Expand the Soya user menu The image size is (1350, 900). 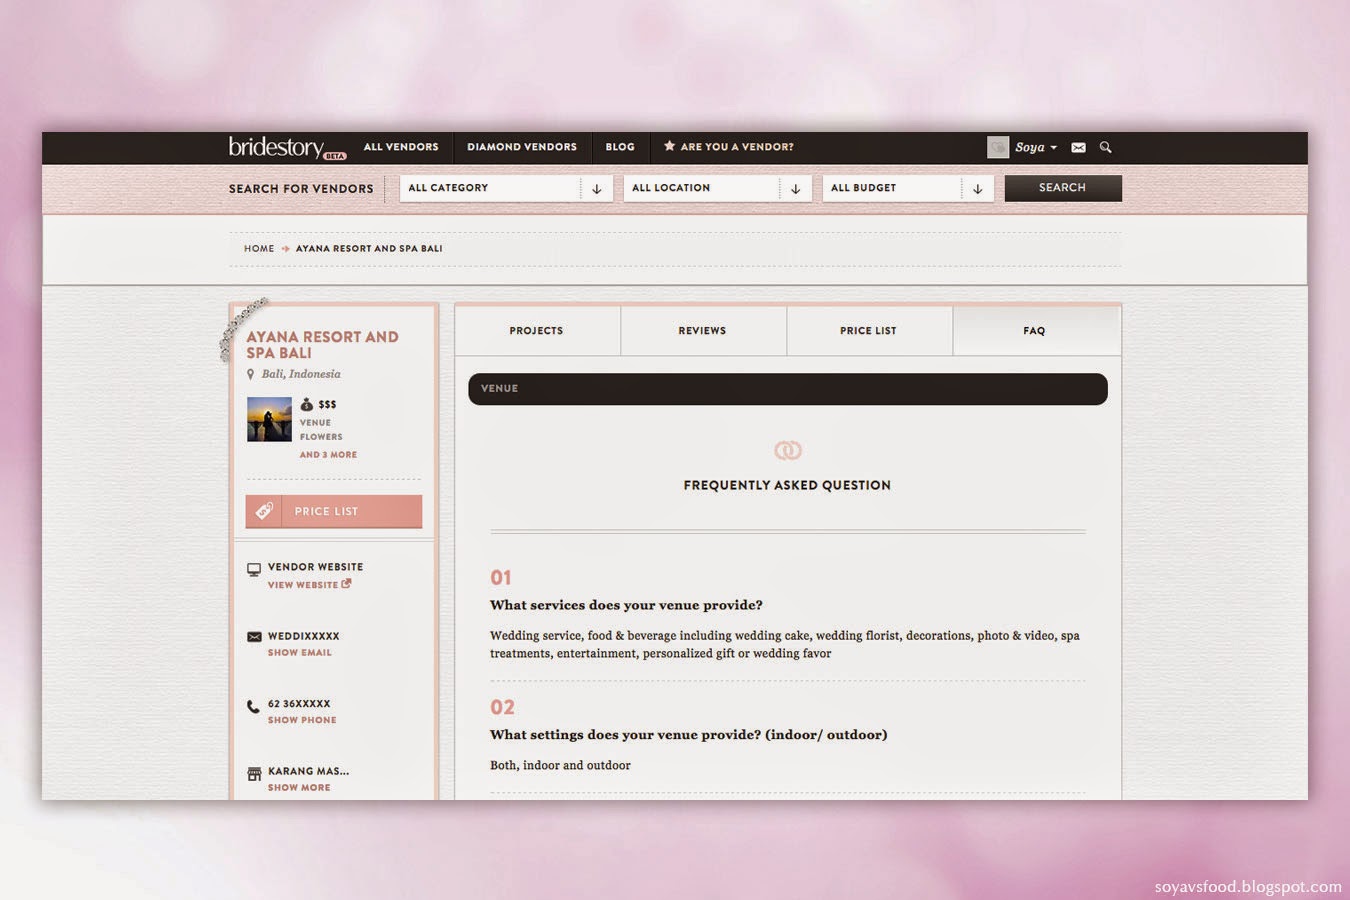(1036, 147)
